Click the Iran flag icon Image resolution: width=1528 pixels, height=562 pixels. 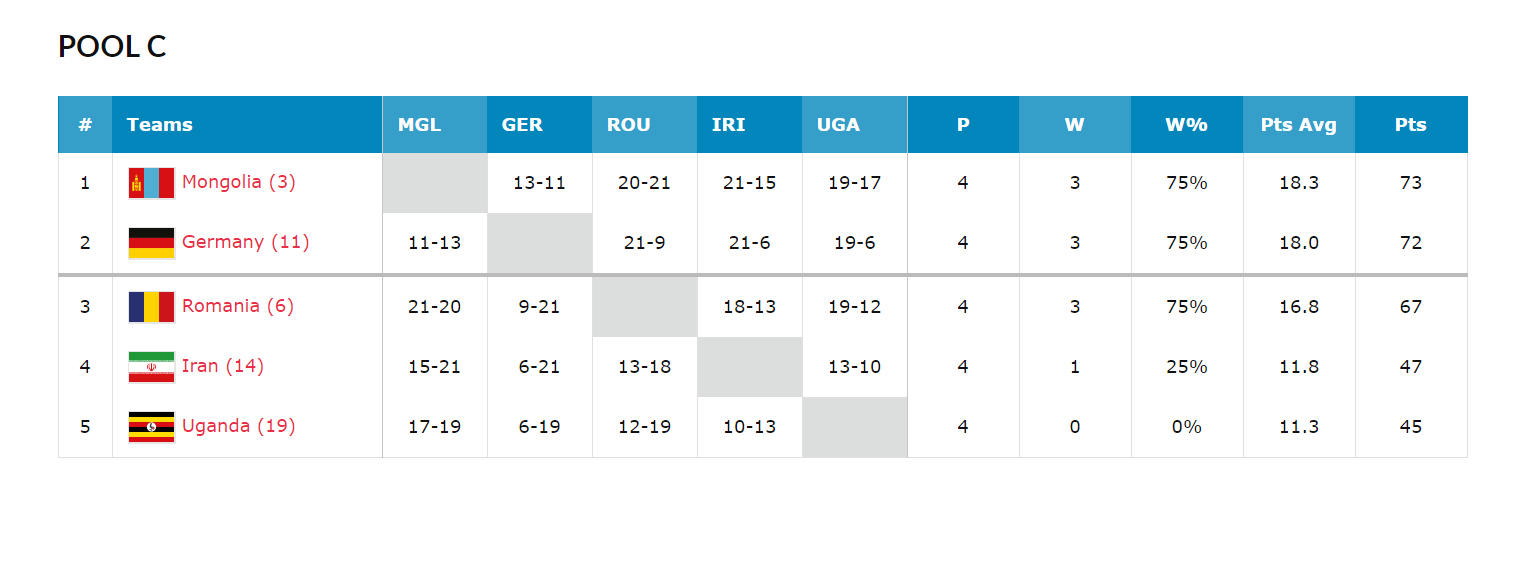coord(151,367)
